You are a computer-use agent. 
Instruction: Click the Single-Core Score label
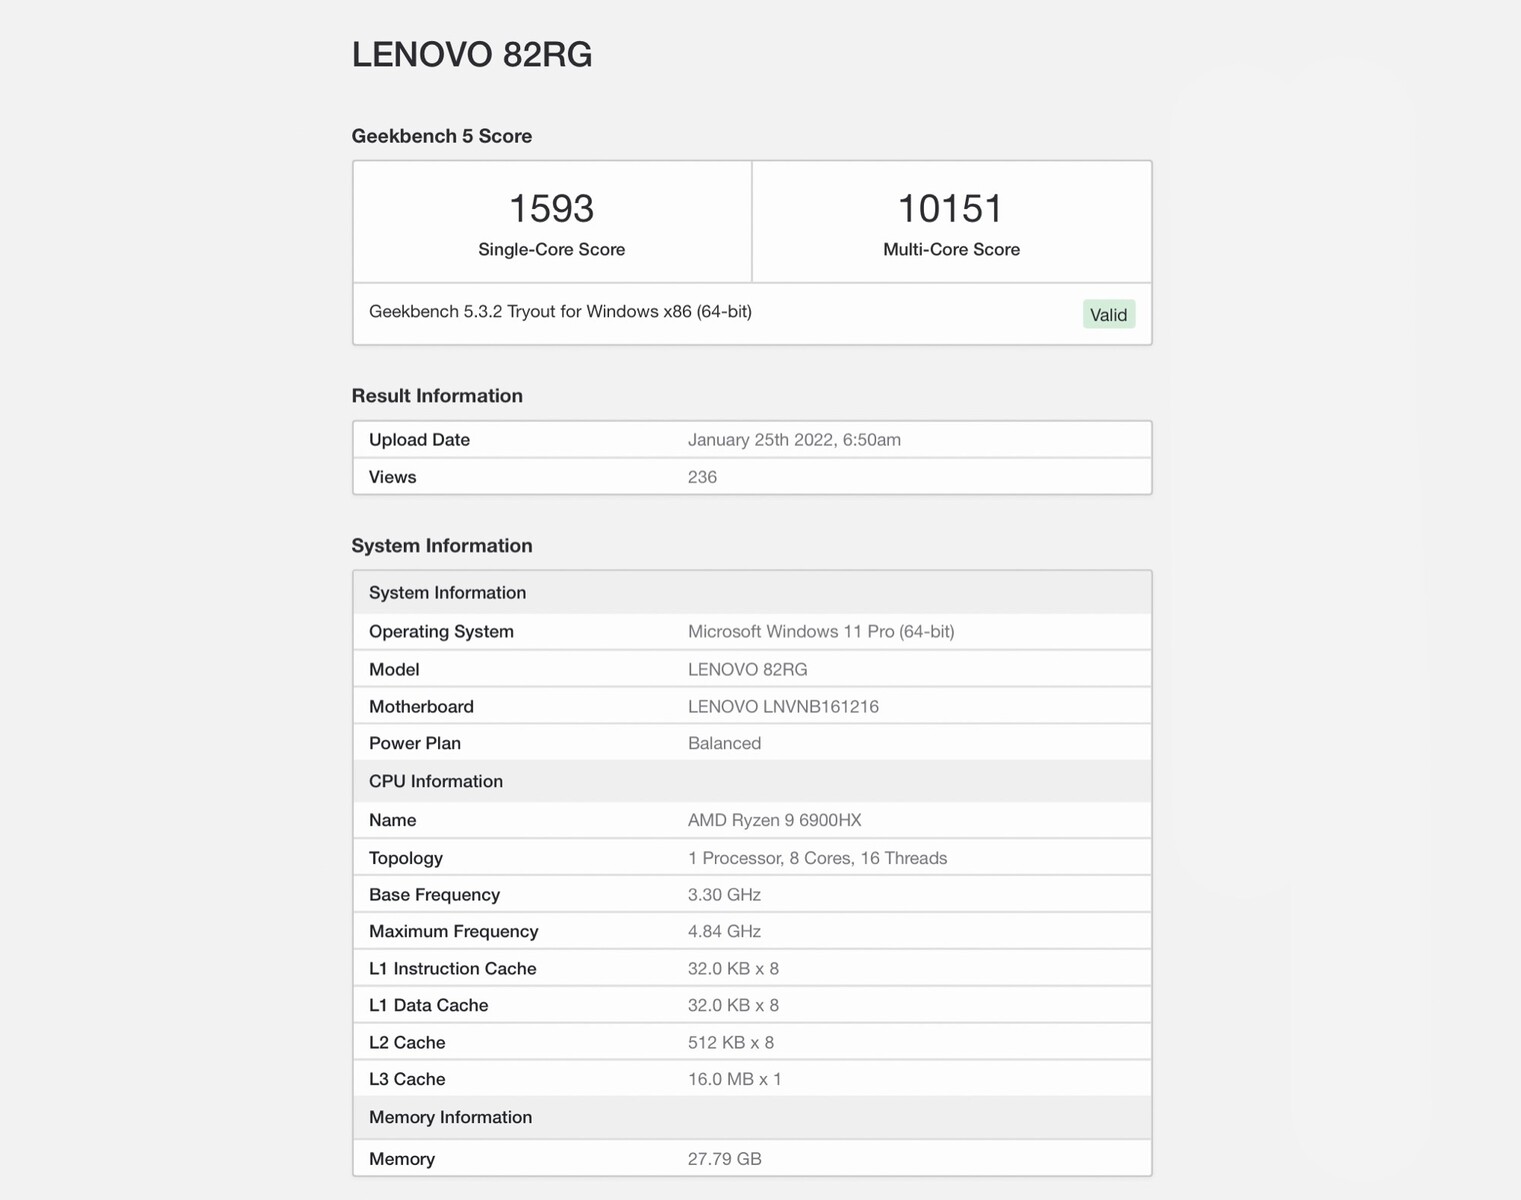pos(552,249)
